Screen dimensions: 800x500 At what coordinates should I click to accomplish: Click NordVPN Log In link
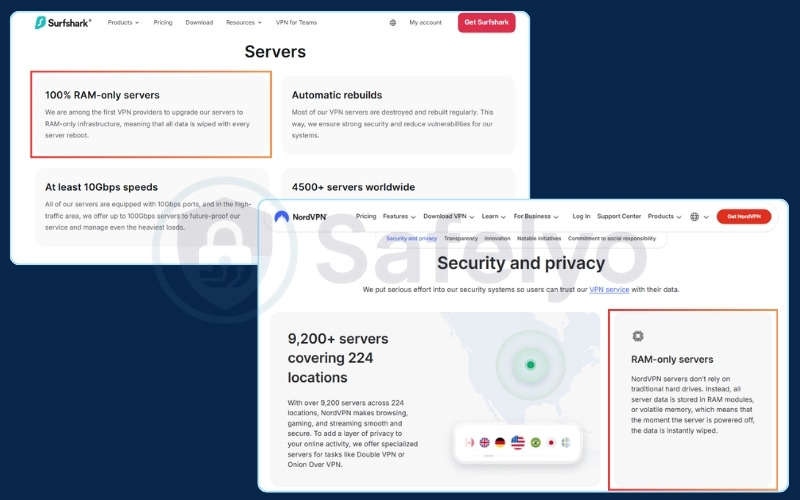[581, 216]
